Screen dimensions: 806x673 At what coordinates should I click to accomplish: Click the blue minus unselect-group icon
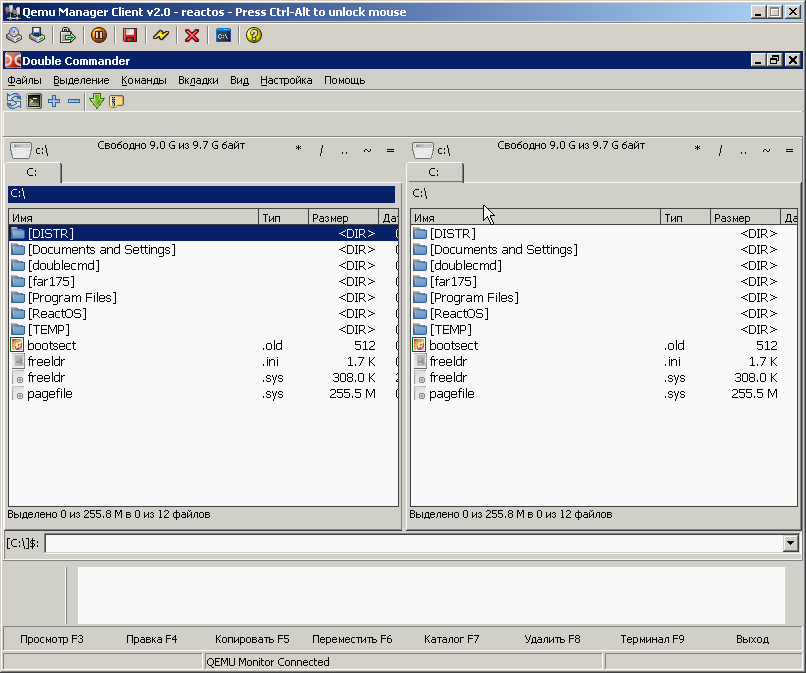pyautogui.click(x=74, y=101)
